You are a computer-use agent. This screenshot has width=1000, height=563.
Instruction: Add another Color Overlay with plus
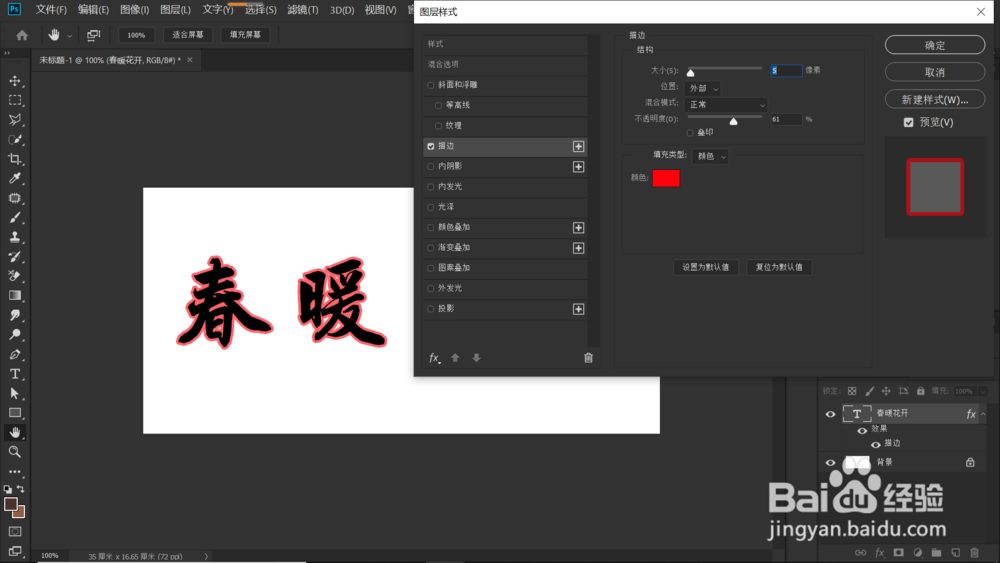tap(578, 228)
